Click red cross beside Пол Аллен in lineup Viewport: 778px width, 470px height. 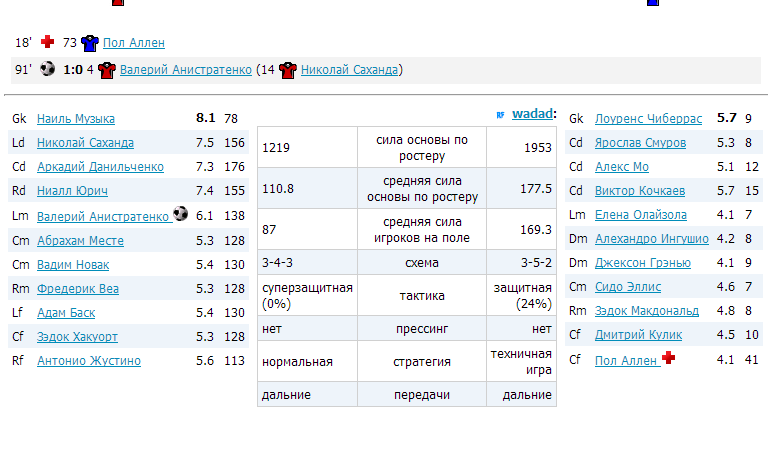[x=669, y=359]
